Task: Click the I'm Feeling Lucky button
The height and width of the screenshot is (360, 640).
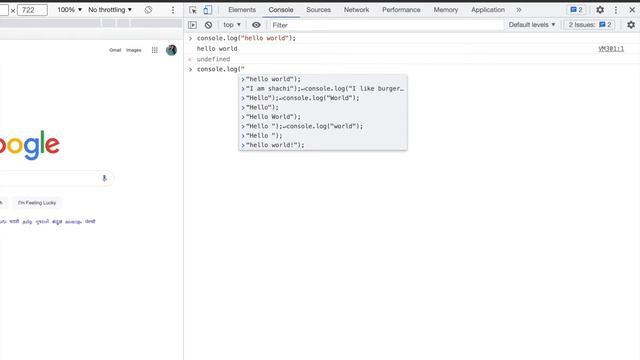Action: click(x=37, y=203)
